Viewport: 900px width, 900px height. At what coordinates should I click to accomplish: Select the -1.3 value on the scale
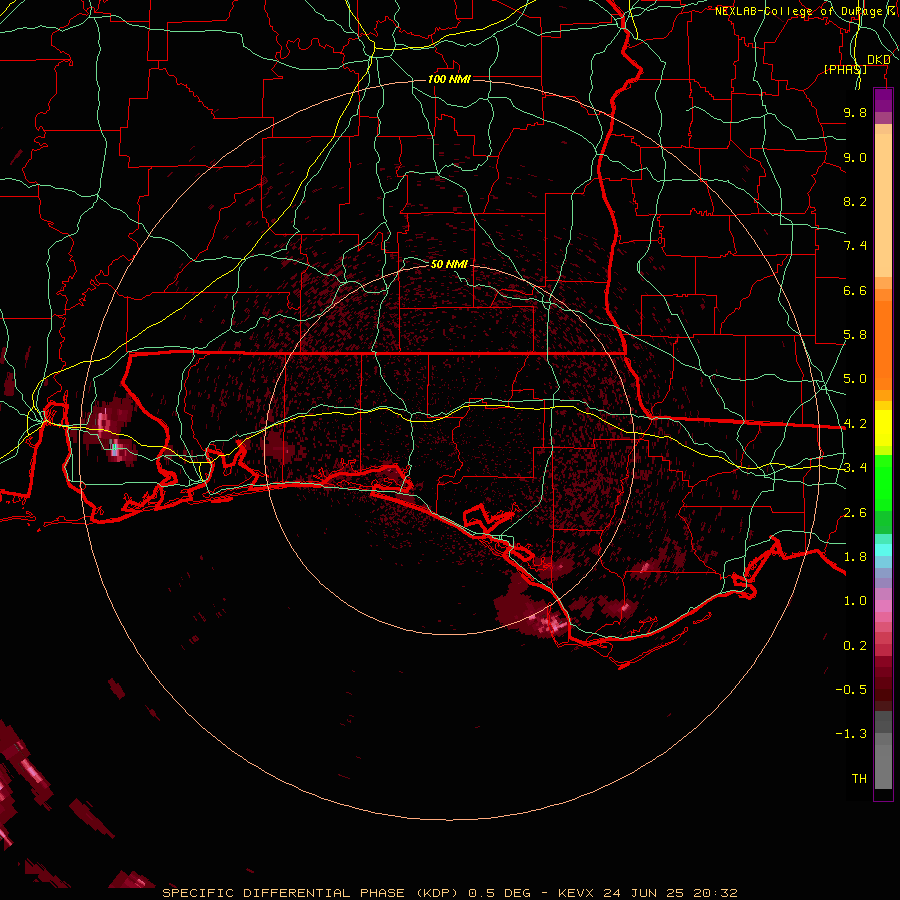[x=851, y=734]
